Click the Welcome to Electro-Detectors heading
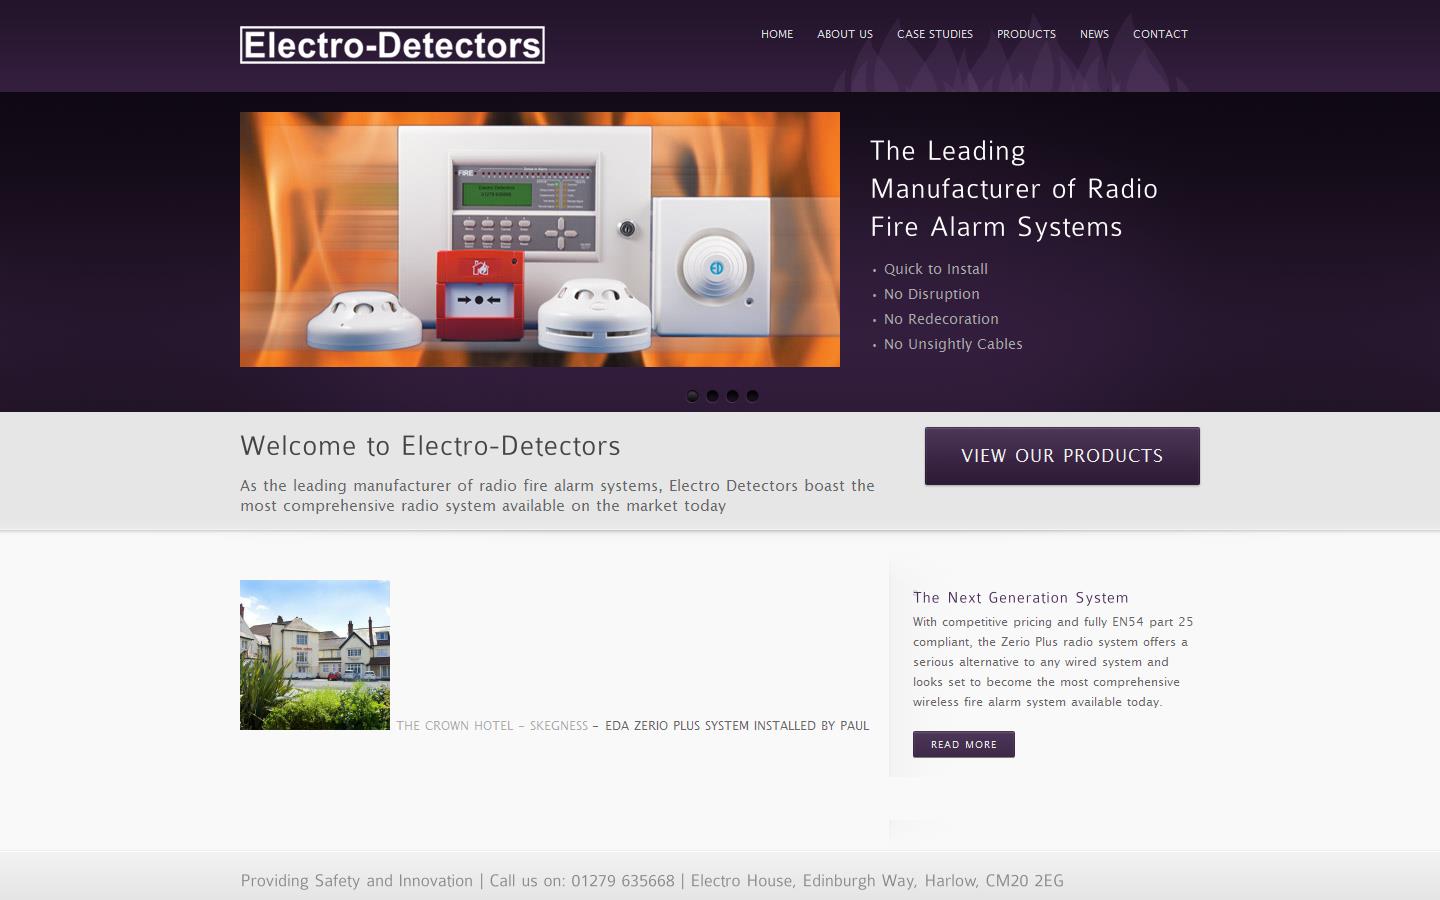Viewport: 1440px width, 900px height. click(x=429, y=447)
